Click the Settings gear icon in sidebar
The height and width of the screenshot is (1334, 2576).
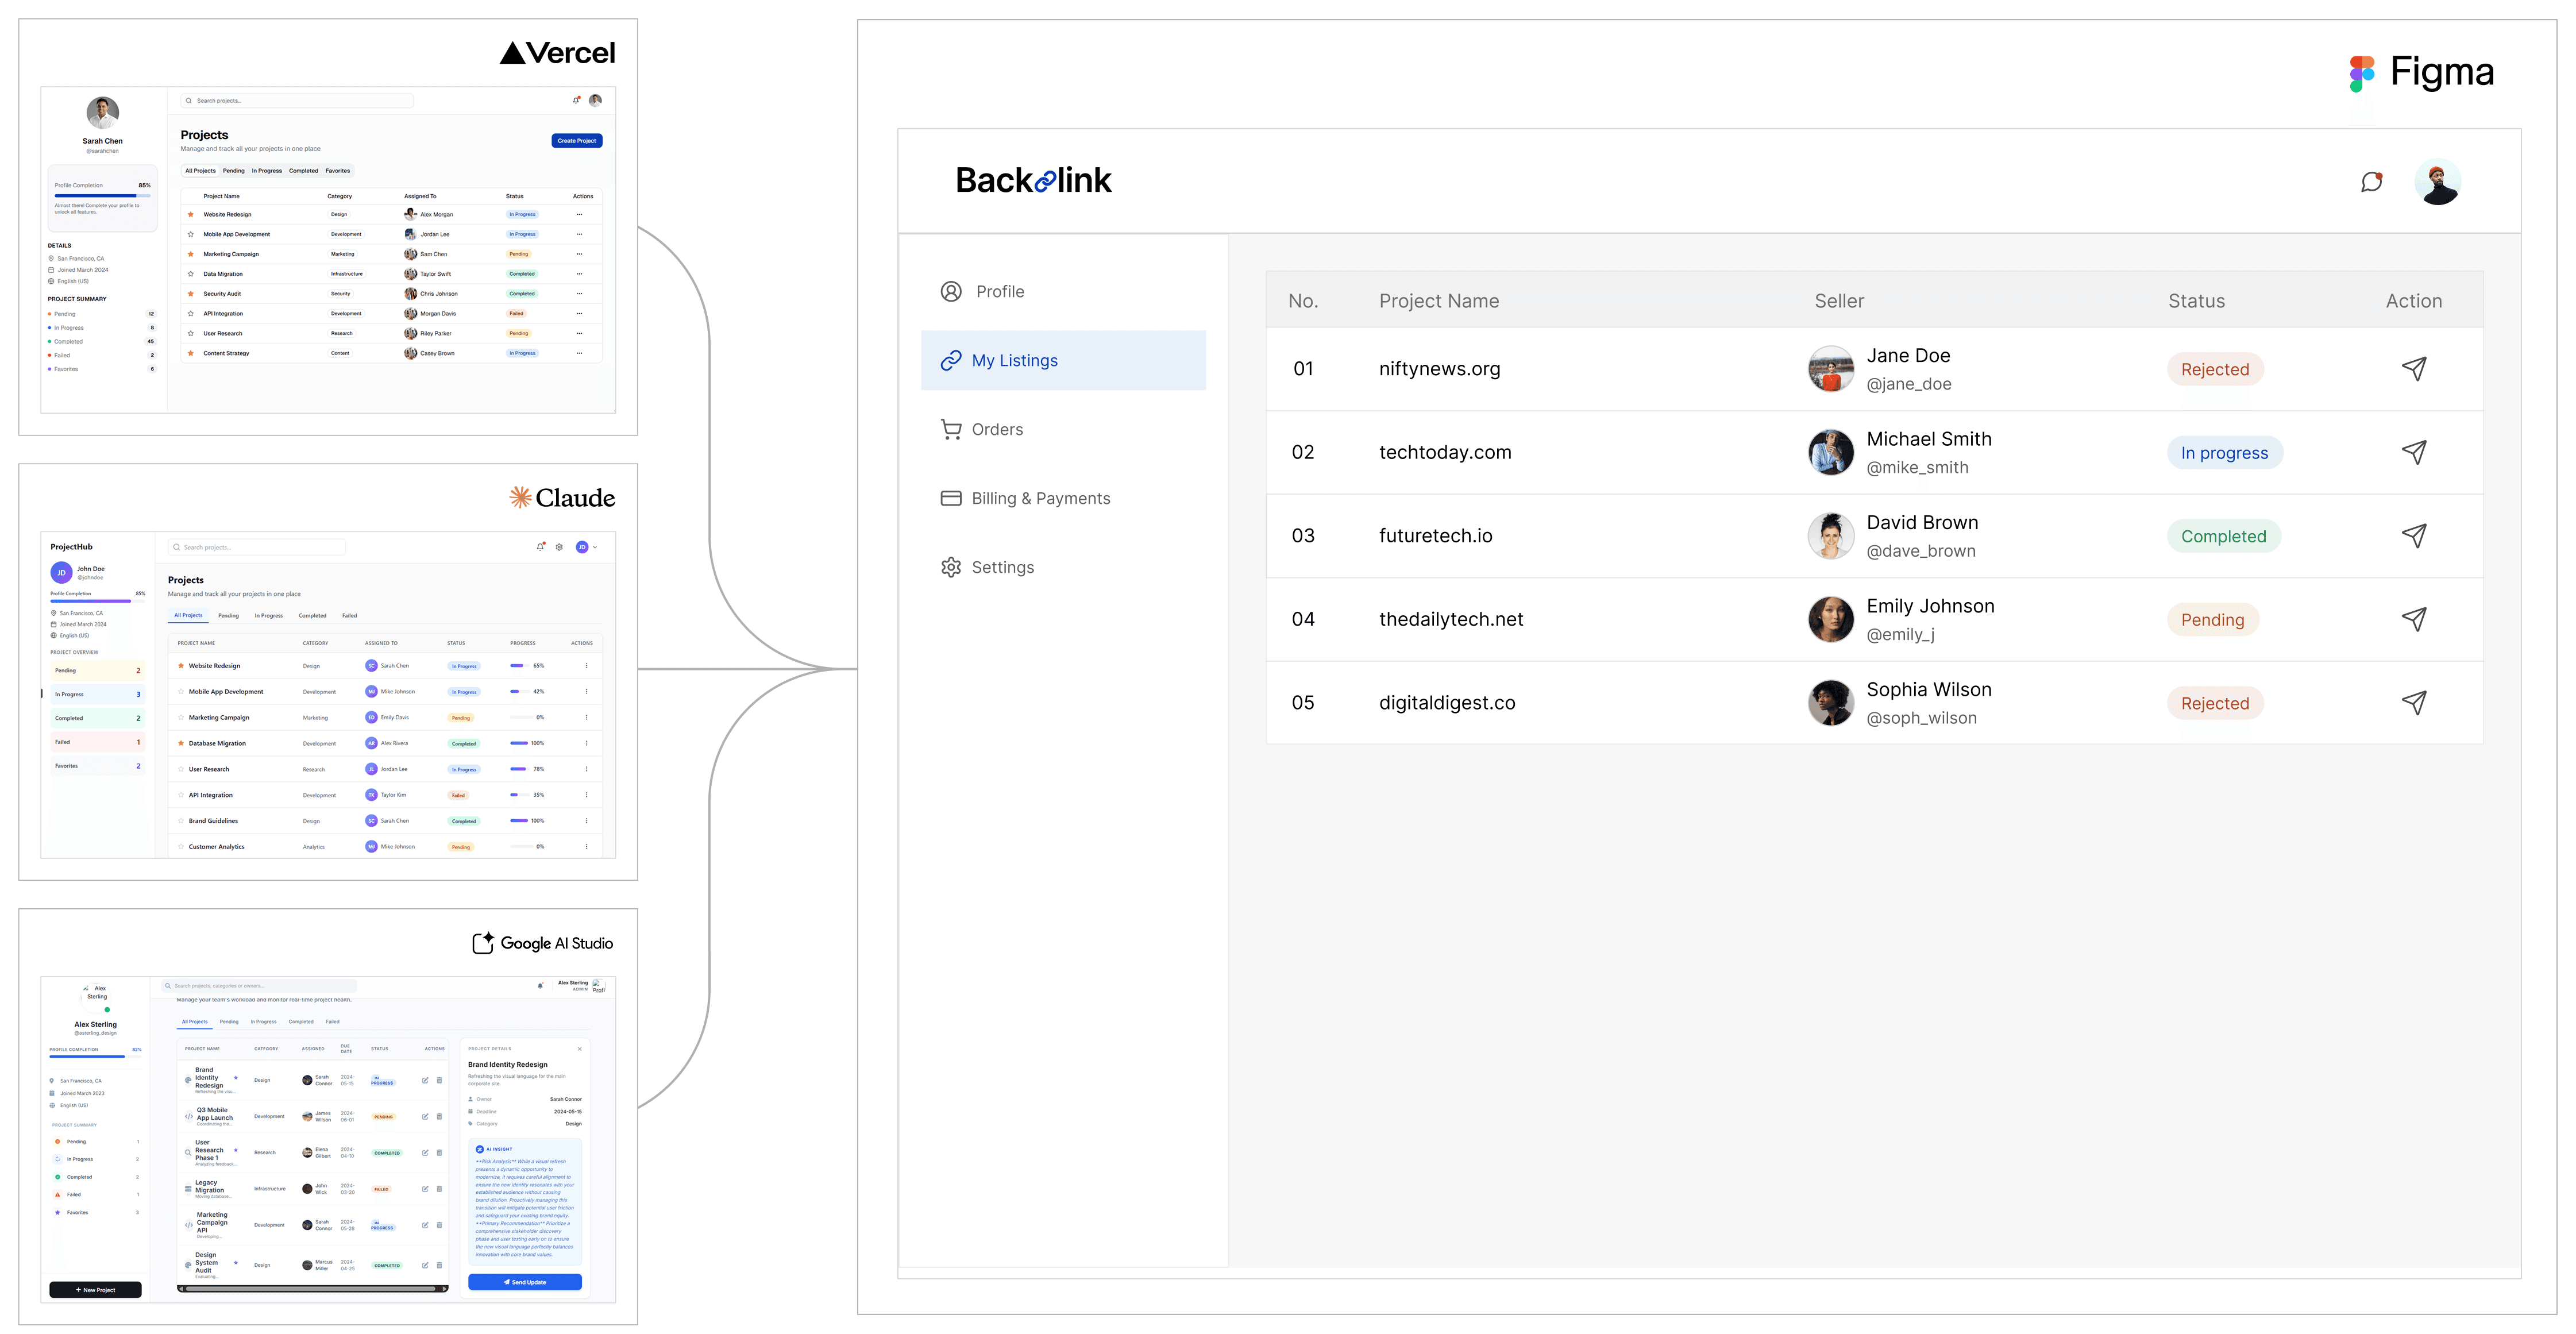[950, 567]
